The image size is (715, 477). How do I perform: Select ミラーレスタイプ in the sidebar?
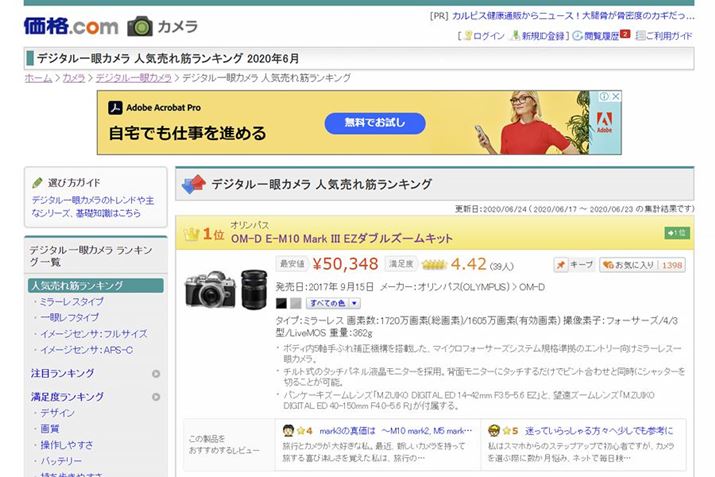pyautogui.click(x=71, y=301)
